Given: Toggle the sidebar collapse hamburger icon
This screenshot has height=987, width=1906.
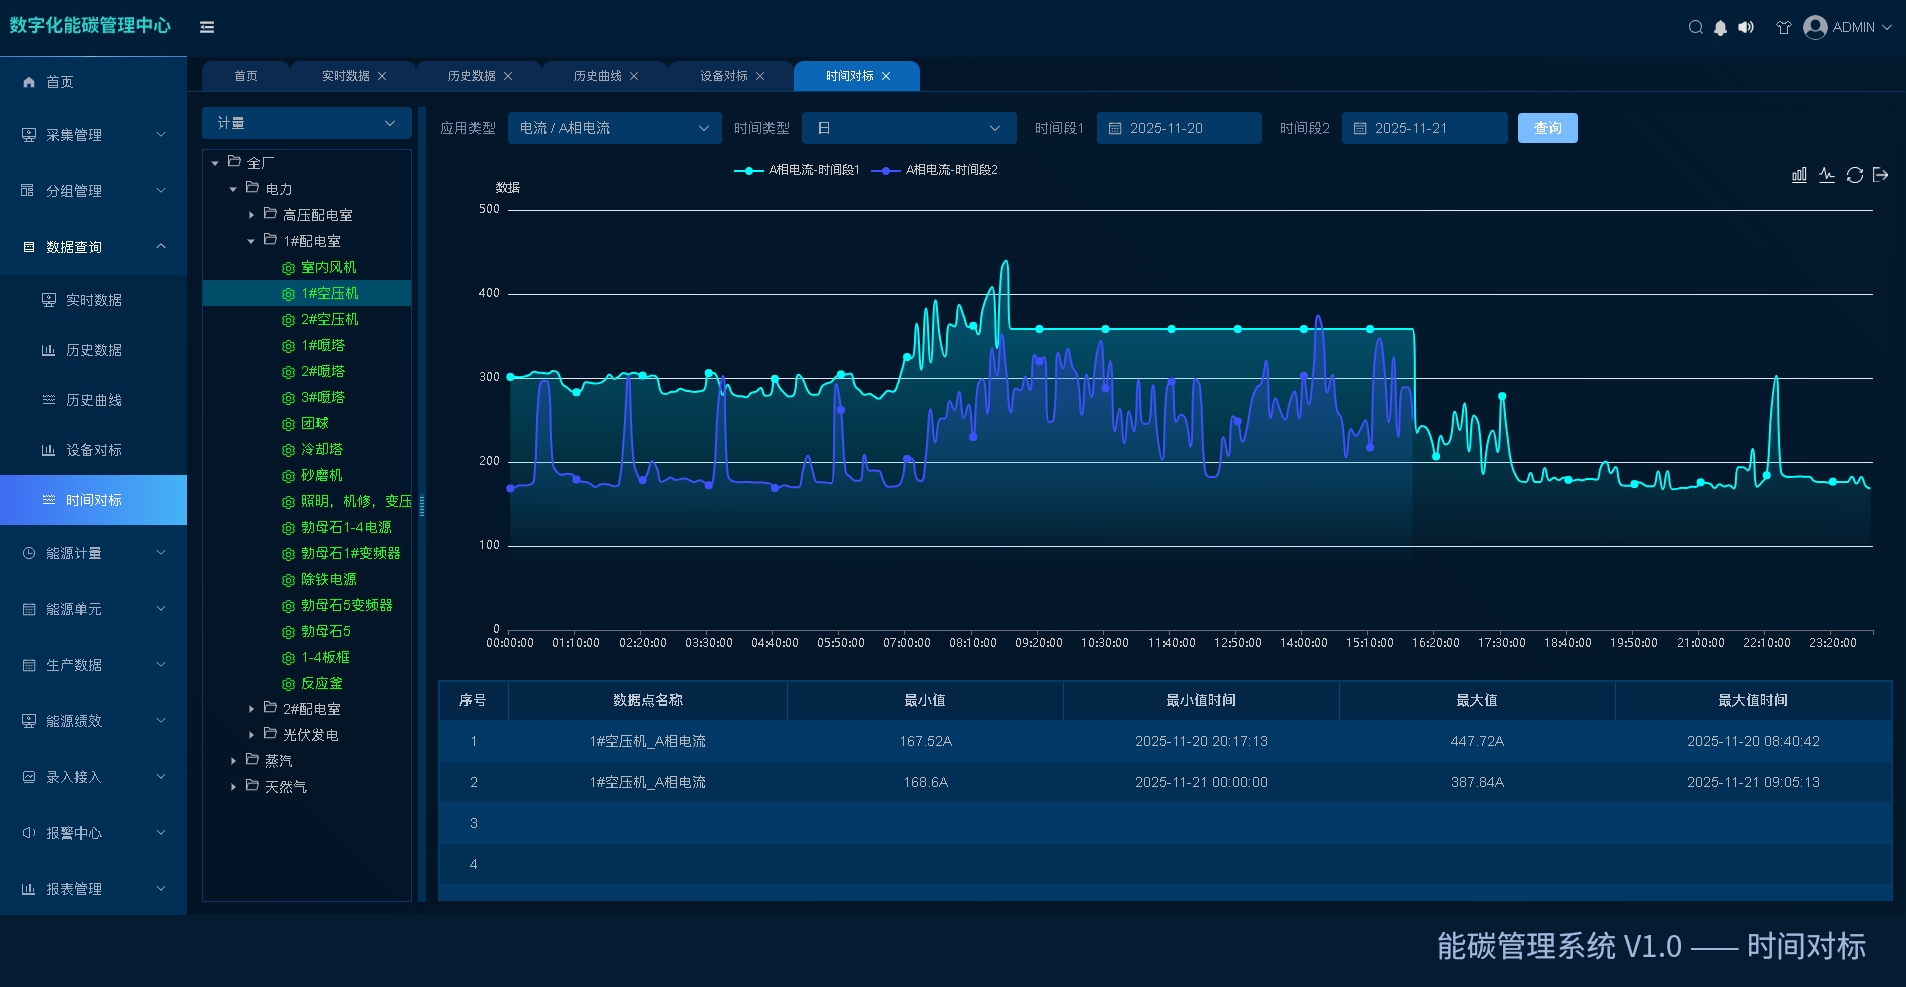Looking at the screenshot, I should click(207, 27).
